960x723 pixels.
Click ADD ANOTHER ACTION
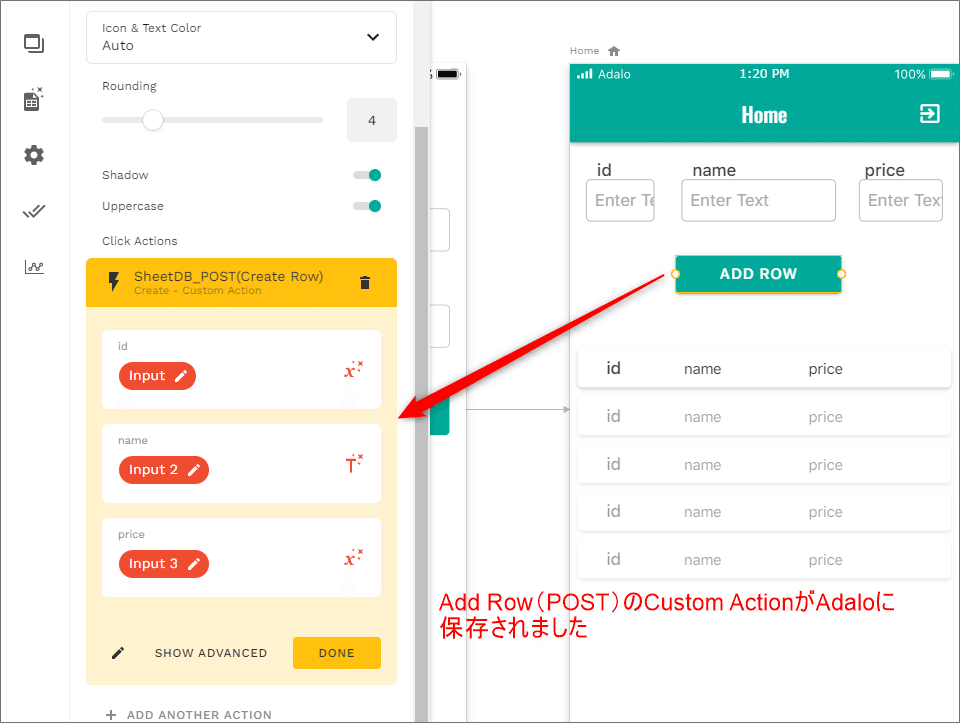coord(199,715)
